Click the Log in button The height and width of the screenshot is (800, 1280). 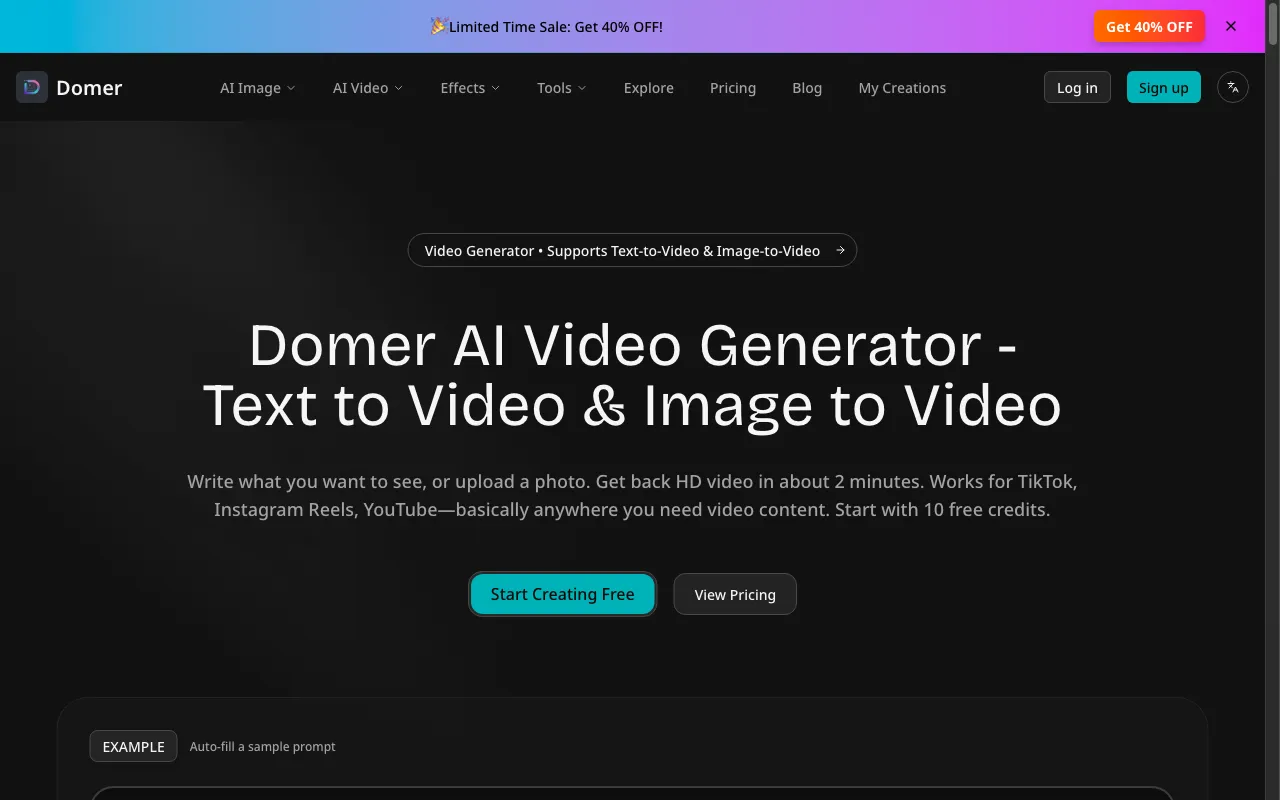point(1077,87)
